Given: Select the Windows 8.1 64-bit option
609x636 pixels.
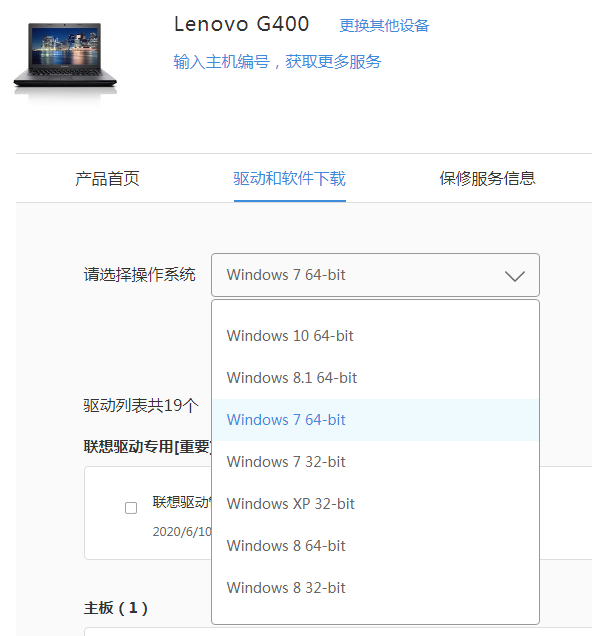Looking at the screenshot, I should (291, 378).
